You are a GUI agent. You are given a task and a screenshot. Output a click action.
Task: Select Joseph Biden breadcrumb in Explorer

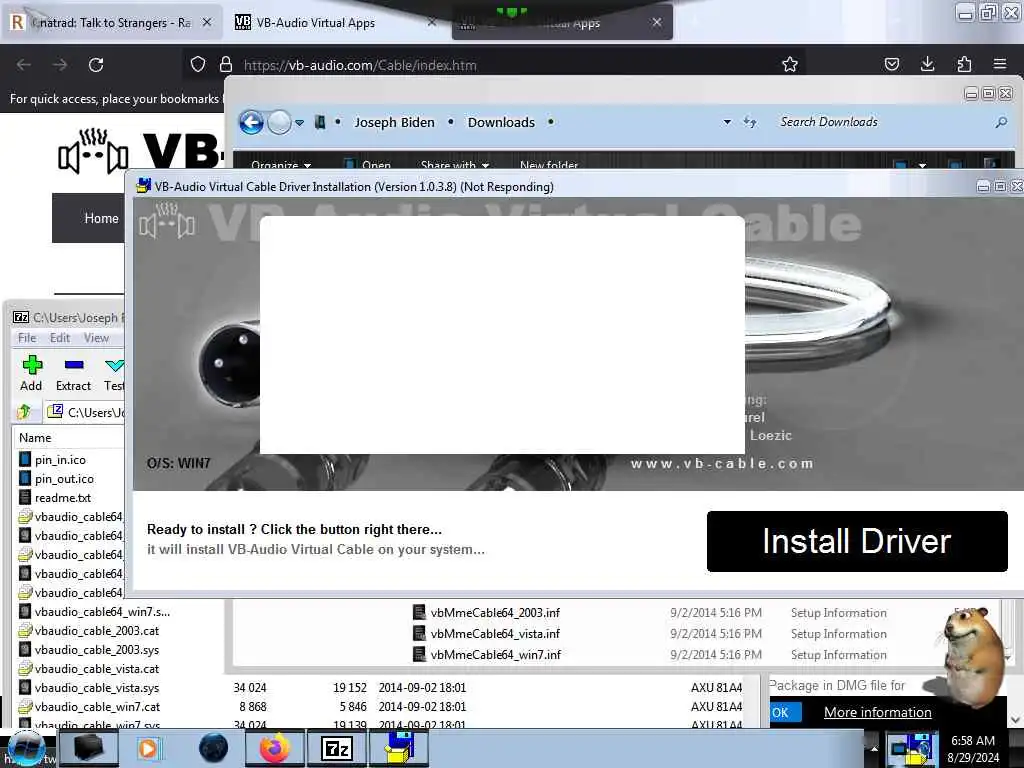click(394, 122)
